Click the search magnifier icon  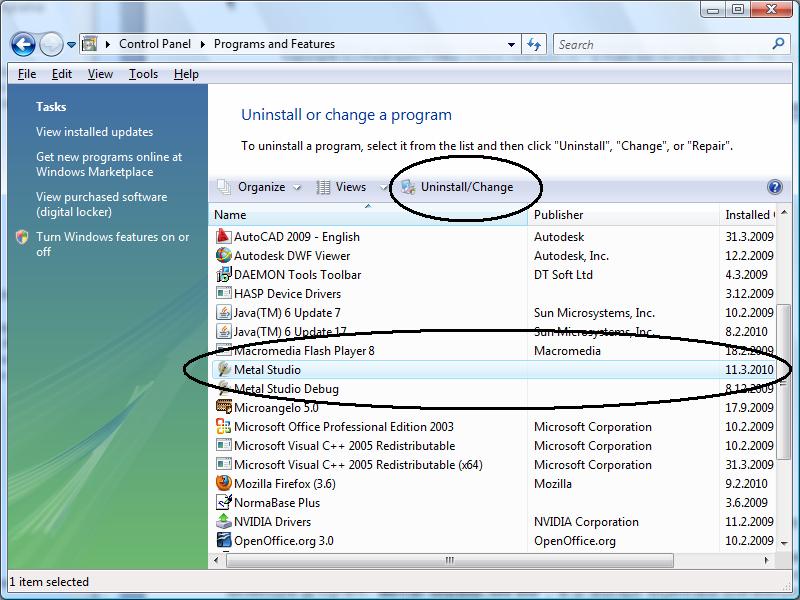point(779,44)
